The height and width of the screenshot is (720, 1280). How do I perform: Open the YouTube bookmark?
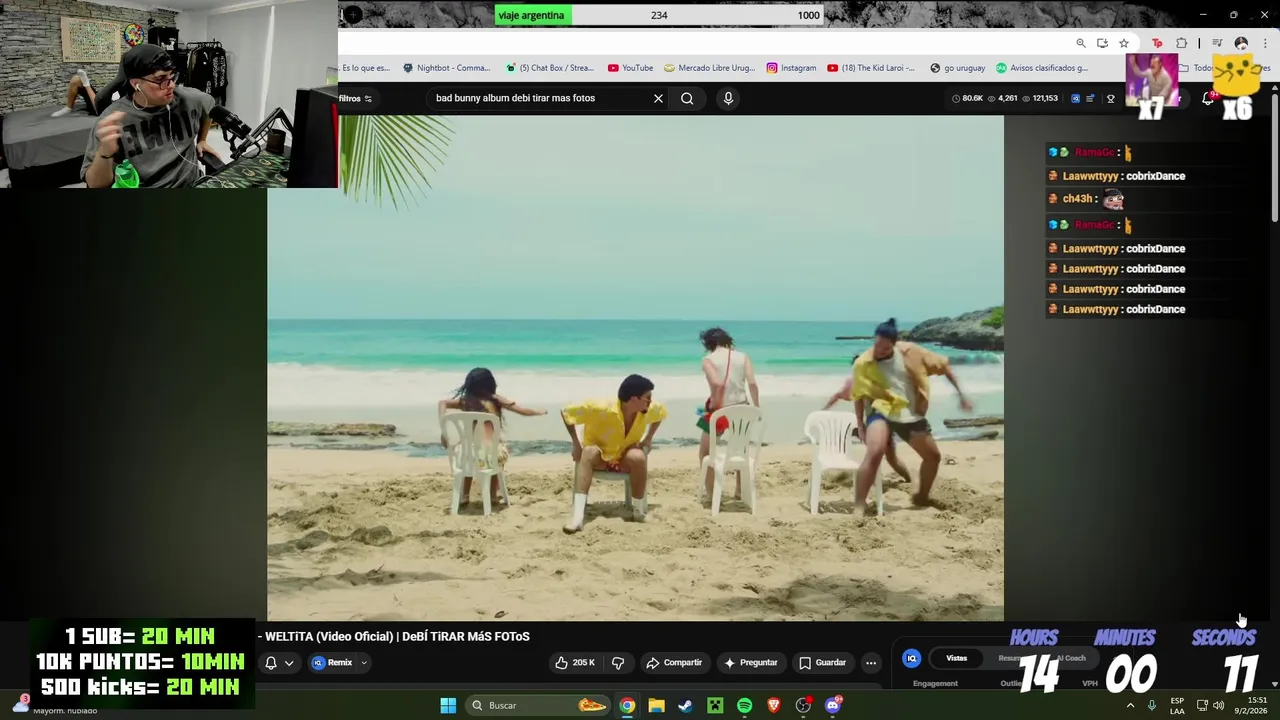pyautogui.click(x=630, y=68)
